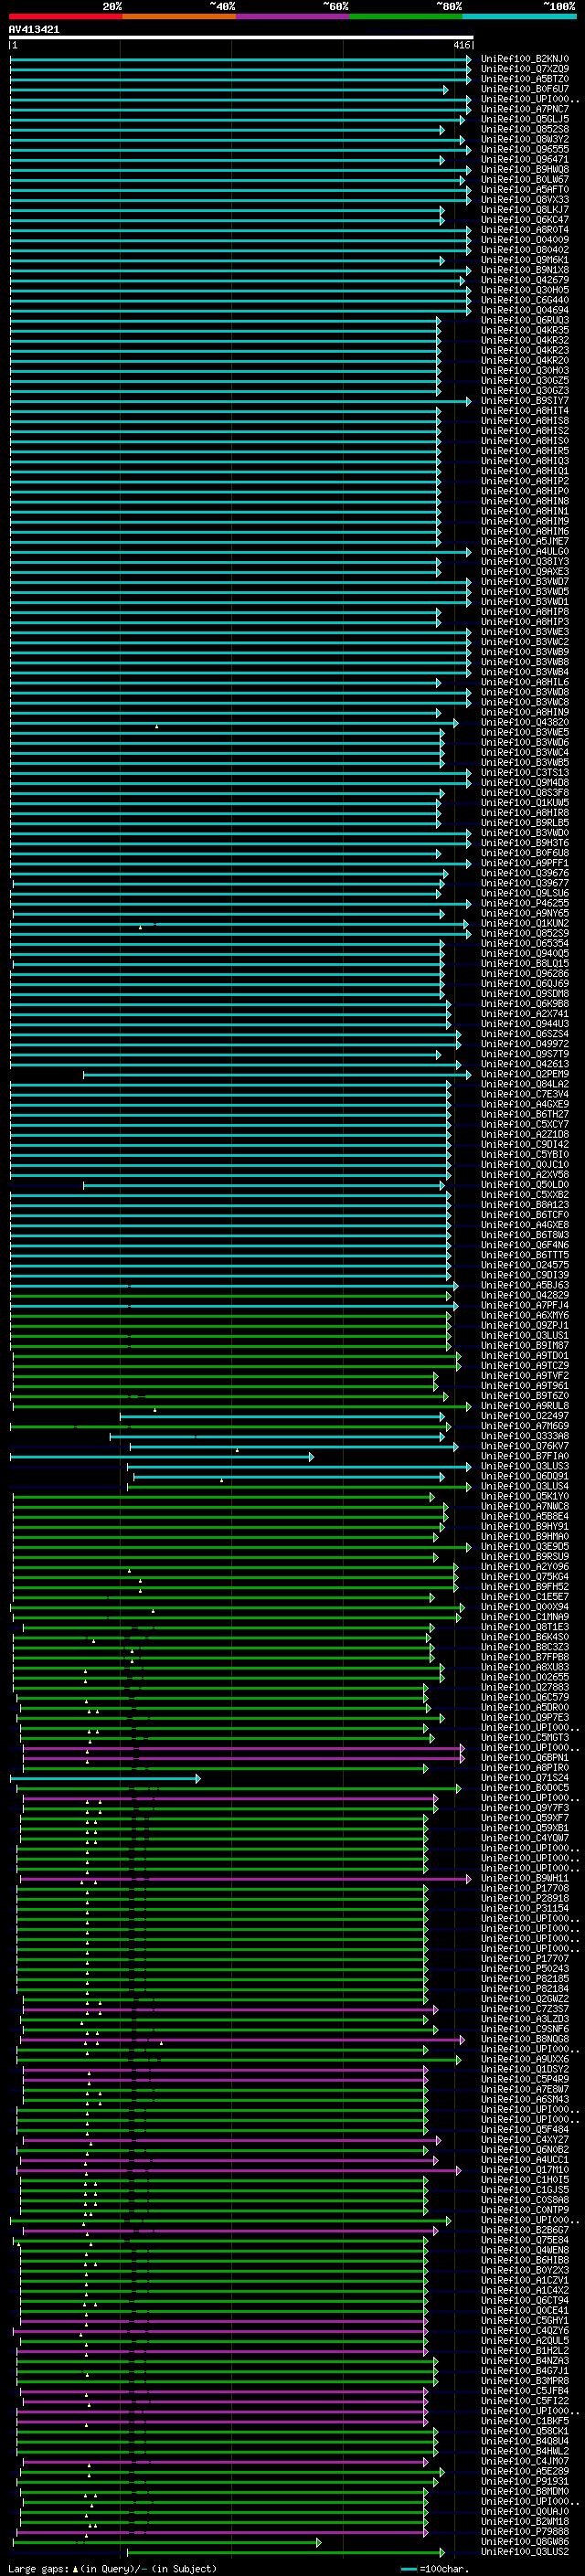Viewport: 585px width, 2576px height.
Task: Select hit label UniRef100_Q96555
Action: tap(525, 149)
